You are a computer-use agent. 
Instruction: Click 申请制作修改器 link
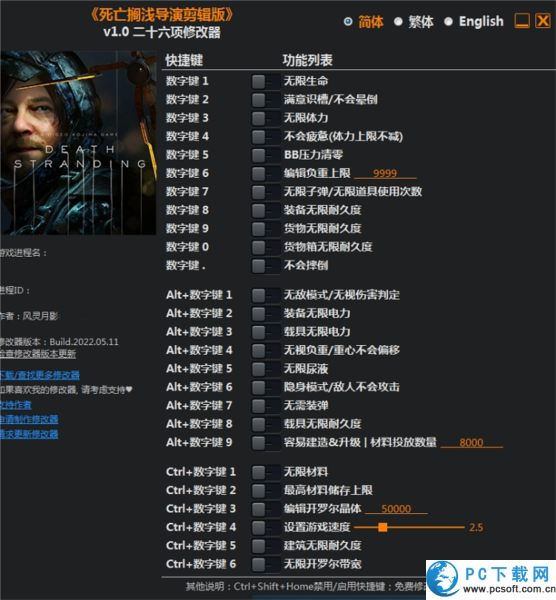(29, 419)
